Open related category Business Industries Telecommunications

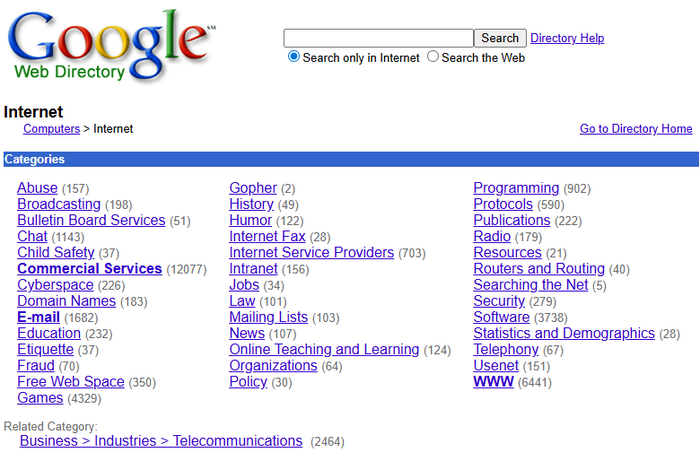tap(161, 441)
